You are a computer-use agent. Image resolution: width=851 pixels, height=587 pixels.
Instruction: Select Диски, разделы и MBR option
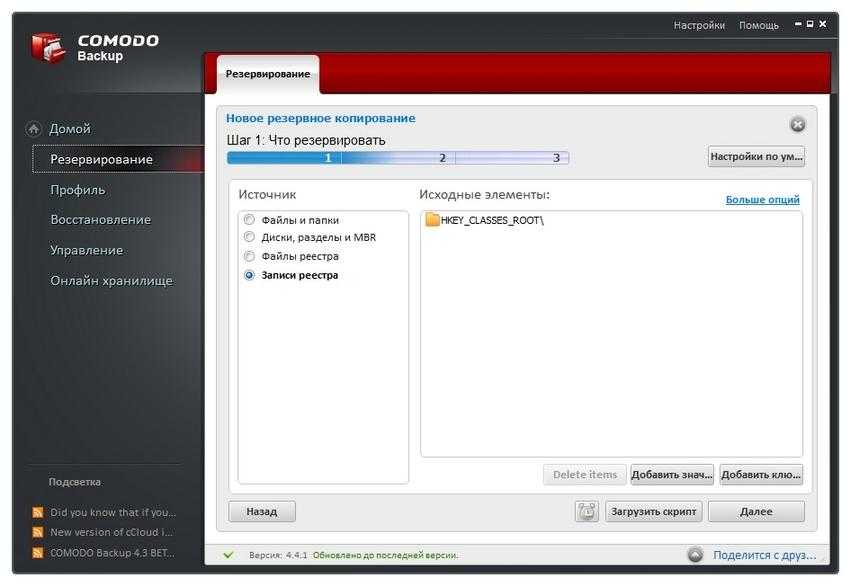250,237
